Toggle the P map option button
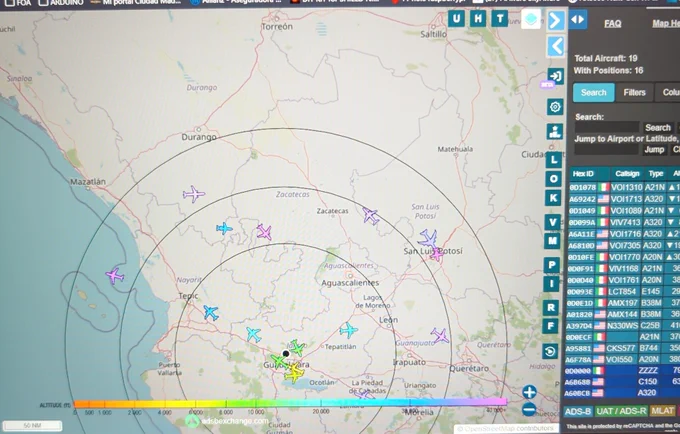 pos(552,265)
